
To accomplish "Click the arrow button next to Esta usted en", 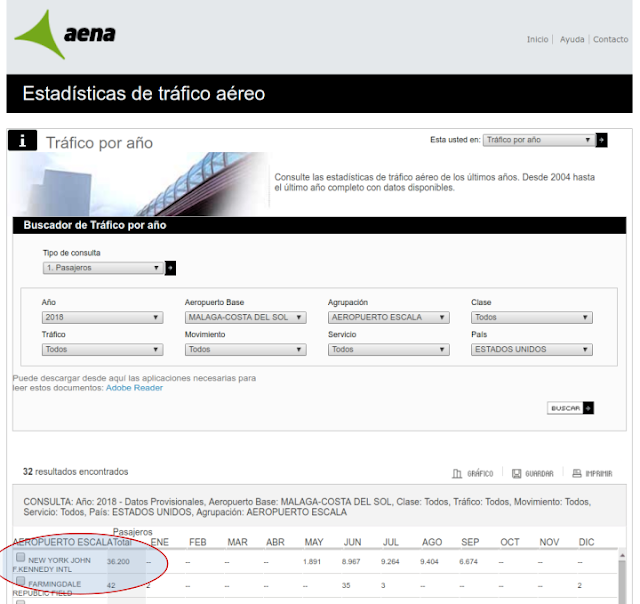I will [602, 140].
